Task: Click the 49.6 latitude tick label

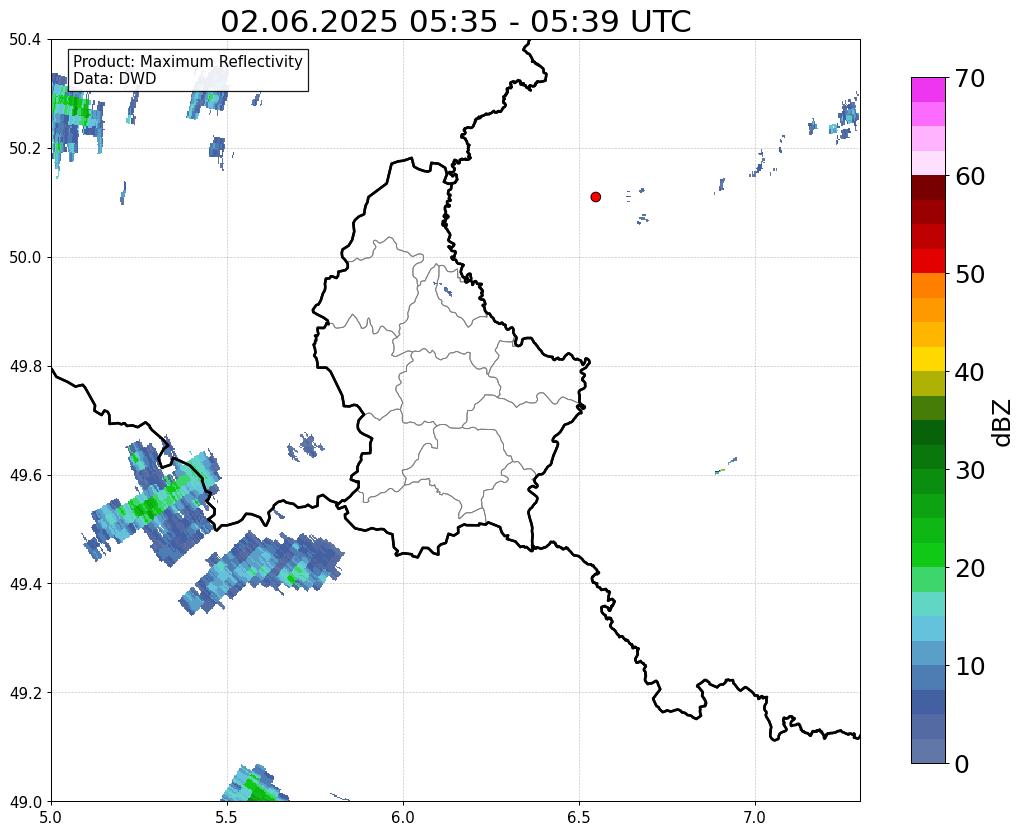Action: point(25,476)
